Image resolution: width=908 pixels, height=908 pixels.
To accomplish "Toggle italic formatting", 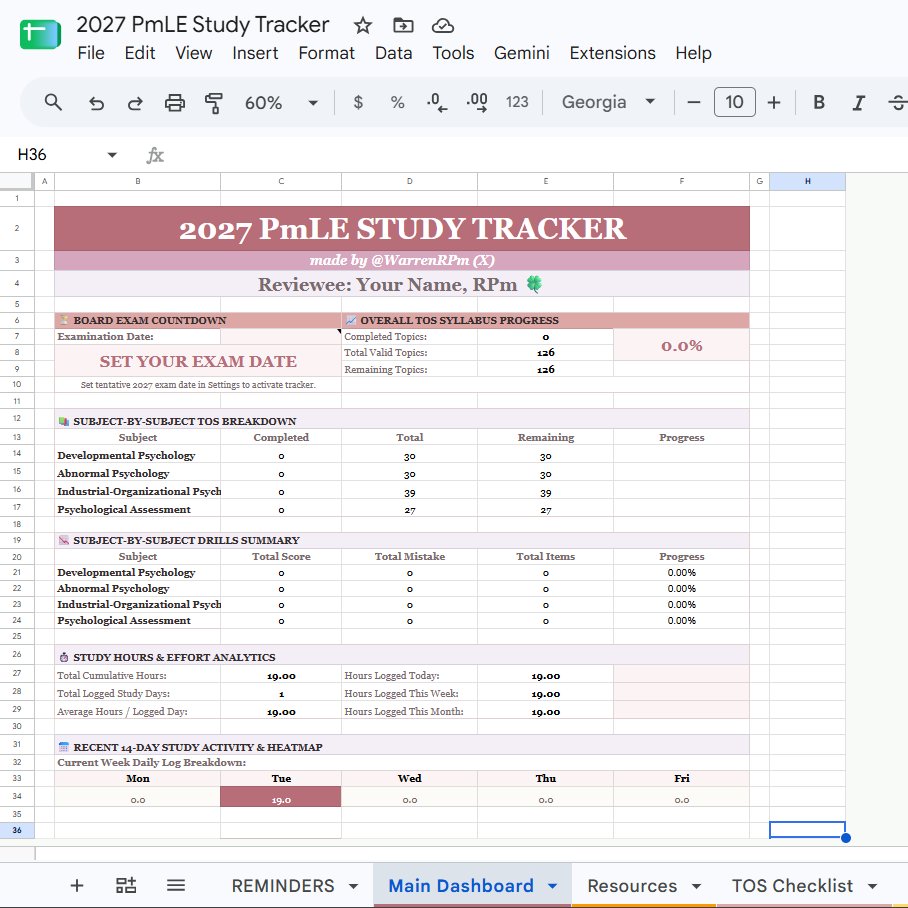I will 859,102.
